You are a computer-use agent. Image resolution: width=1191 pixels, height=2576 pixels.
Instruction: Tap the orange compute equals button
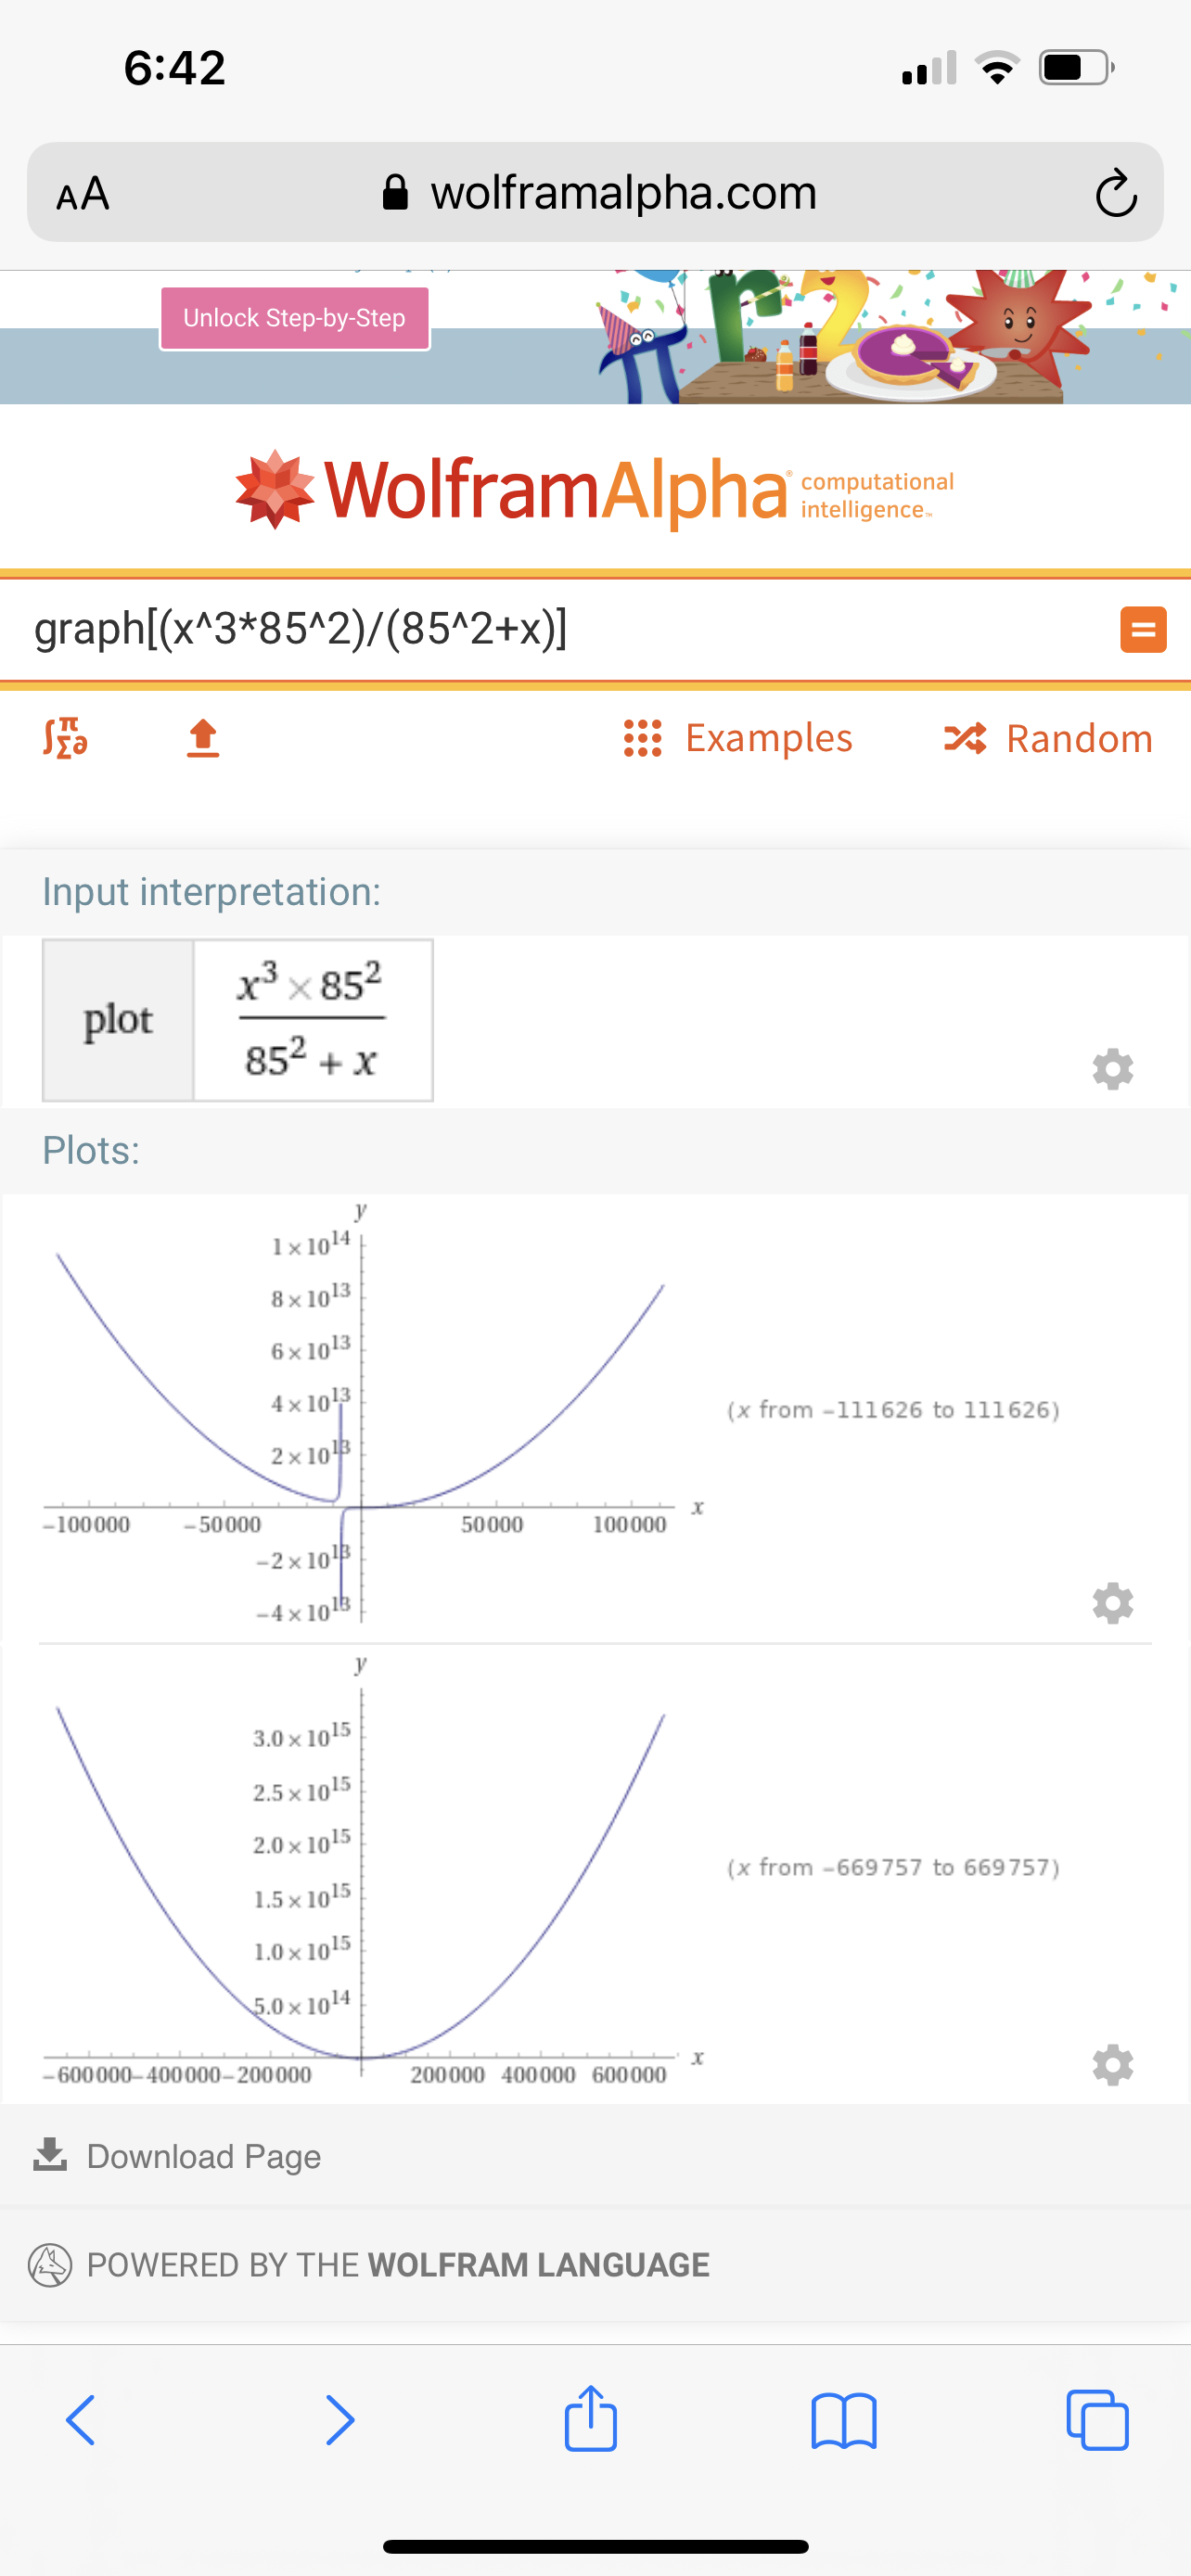(x=1143, y=630)
